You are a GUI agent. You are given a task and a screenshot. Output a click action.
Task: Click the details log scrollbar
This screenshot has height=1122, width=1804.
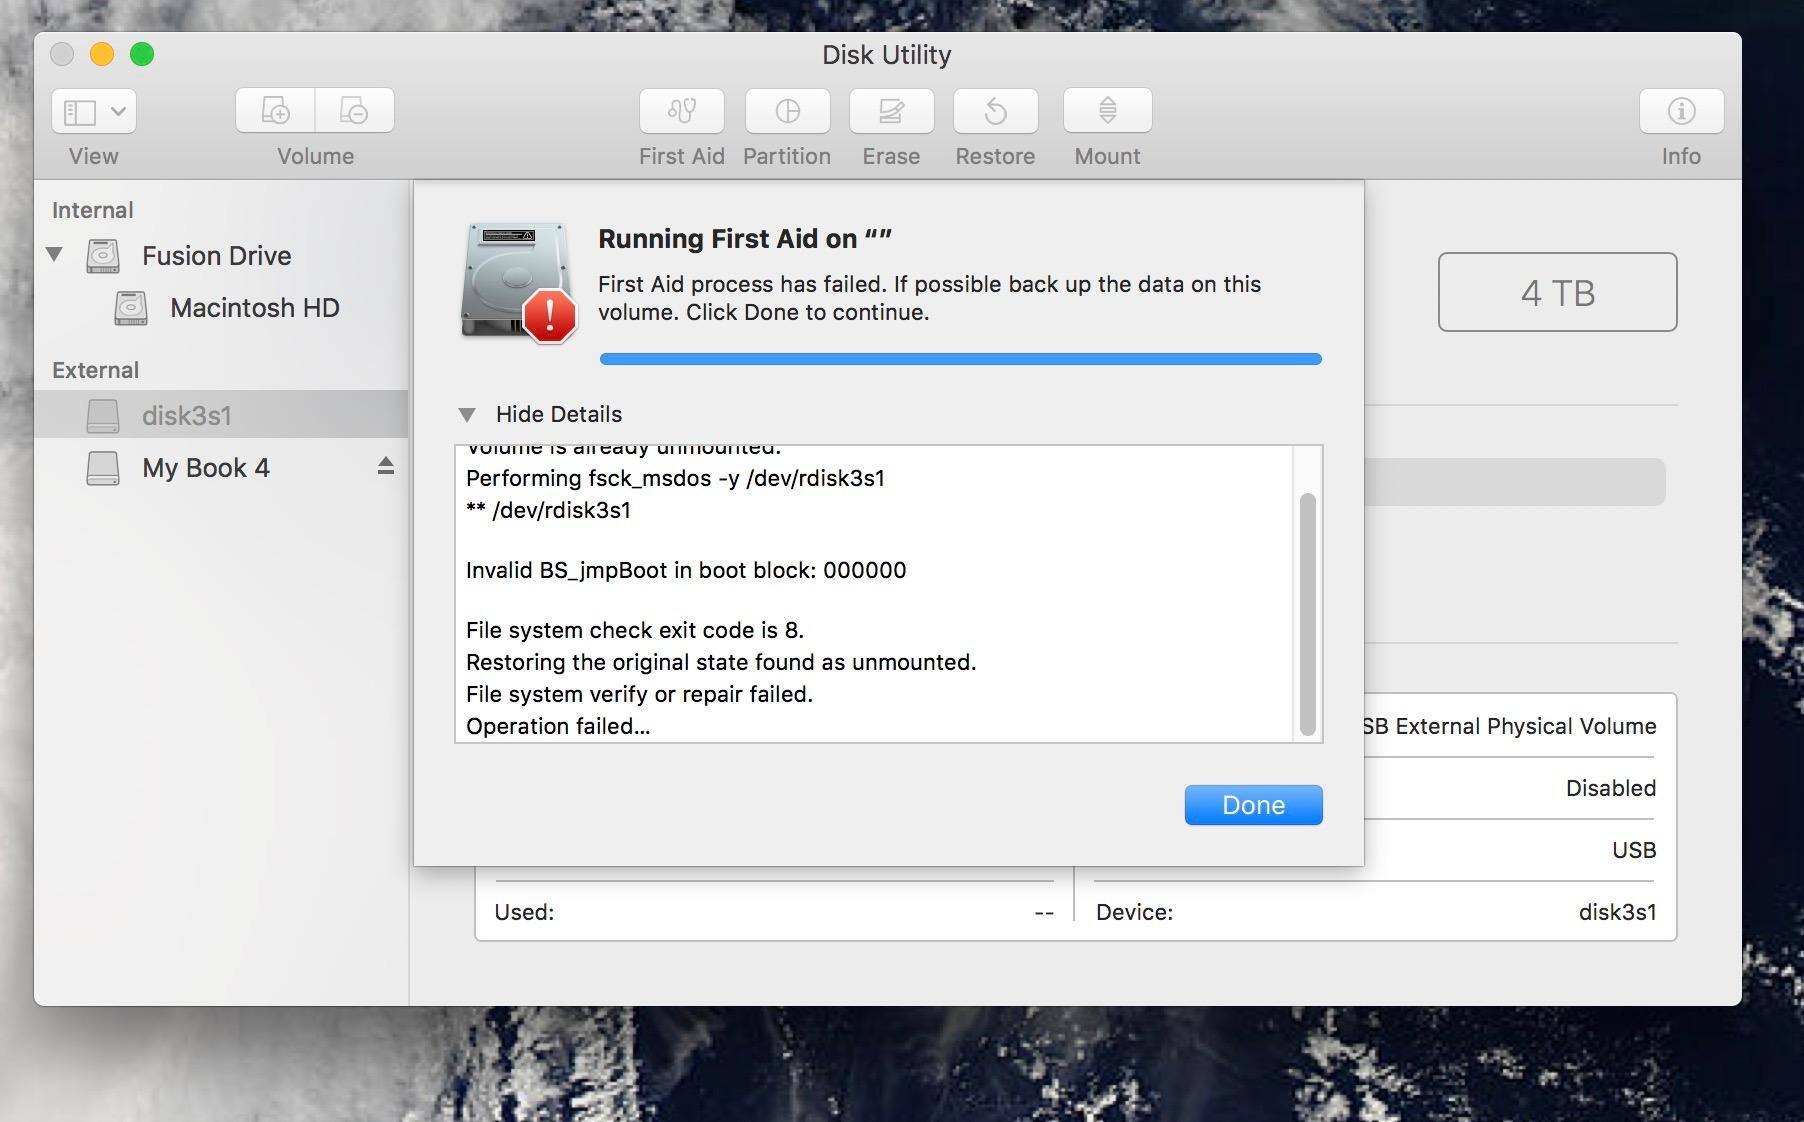tap(1307, 615)
